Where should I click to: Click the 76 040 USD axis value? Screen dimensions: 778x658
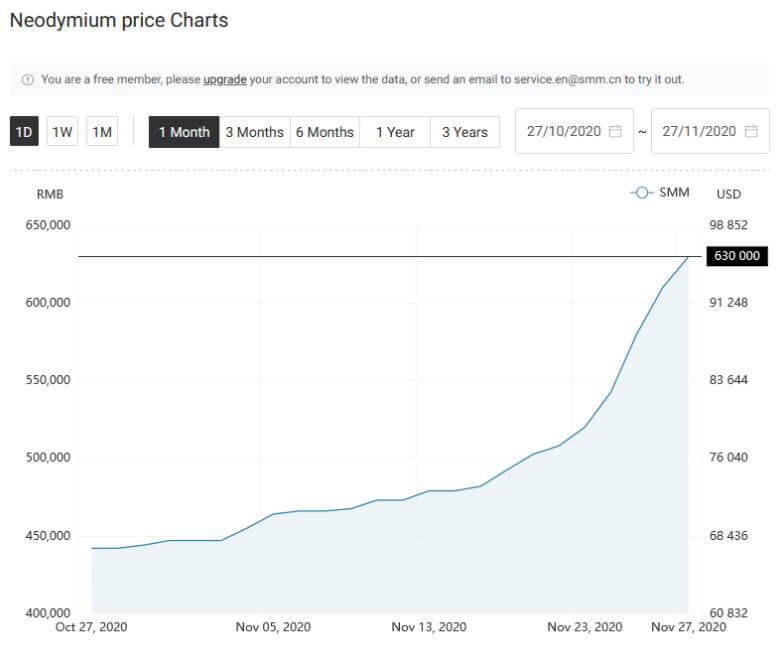pyautogui.click(x=728, y=457)
